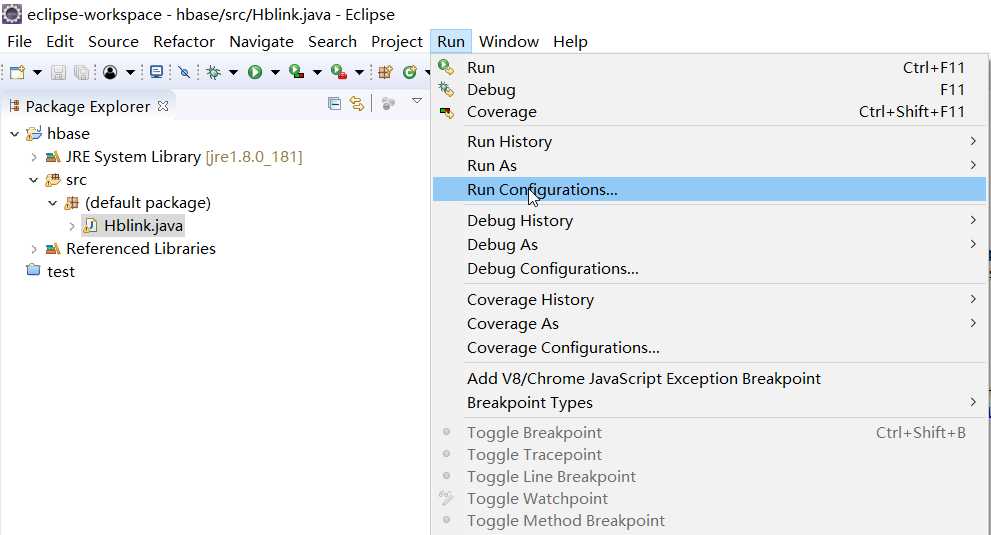Click the Save disk icon
Image resolution: width=991 pixels, height=535 pixels.
coord(58,72)
